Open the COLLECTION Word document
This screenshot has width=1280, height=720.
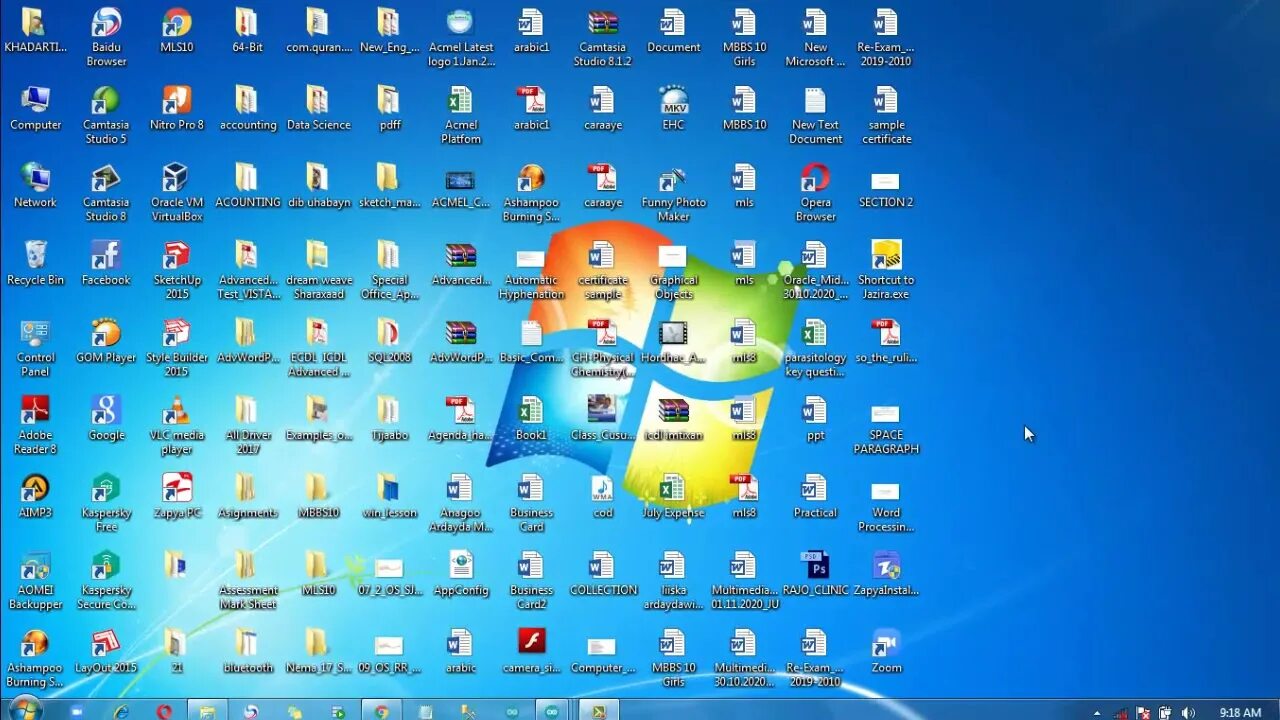602,573
